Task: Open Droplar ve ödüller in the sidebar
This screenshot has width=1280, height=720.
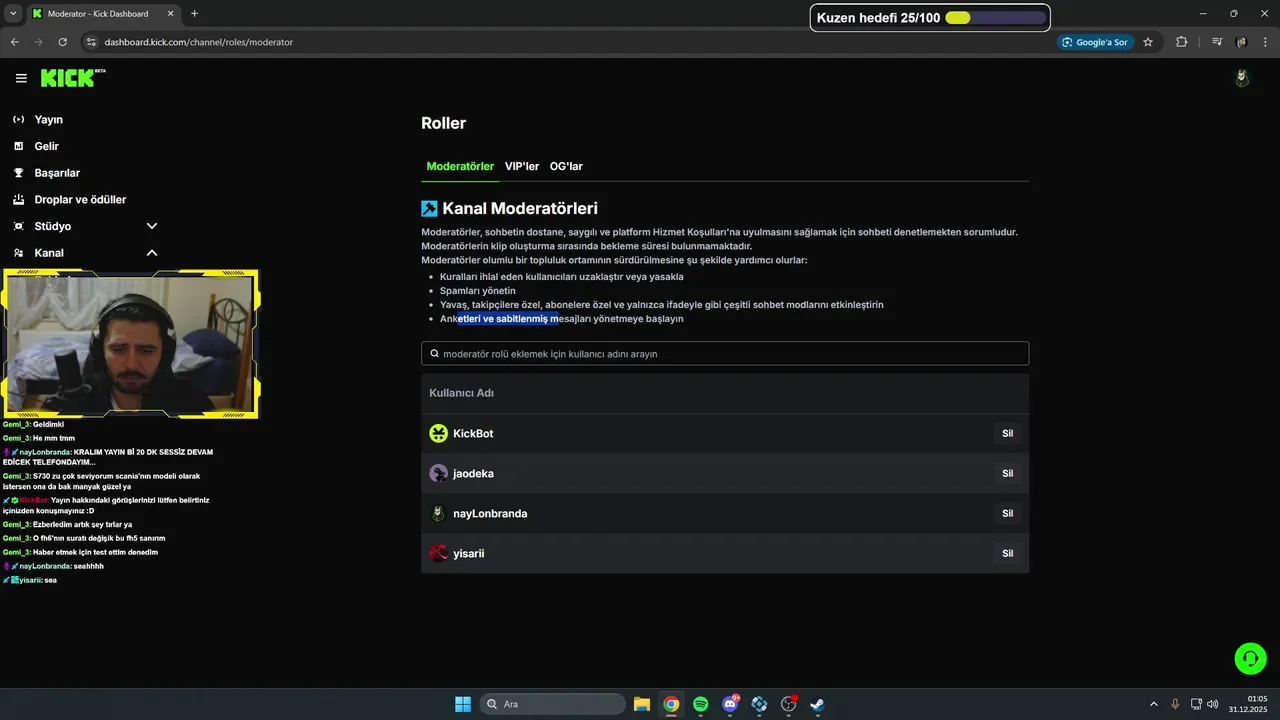Action: [x=80, y=199]
